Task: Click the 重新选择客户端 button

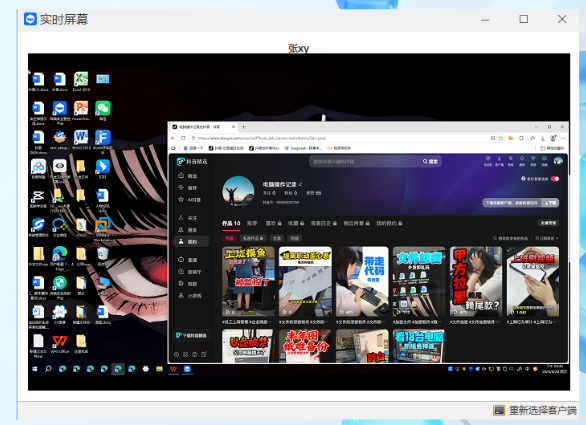Action: pos(535,411)
